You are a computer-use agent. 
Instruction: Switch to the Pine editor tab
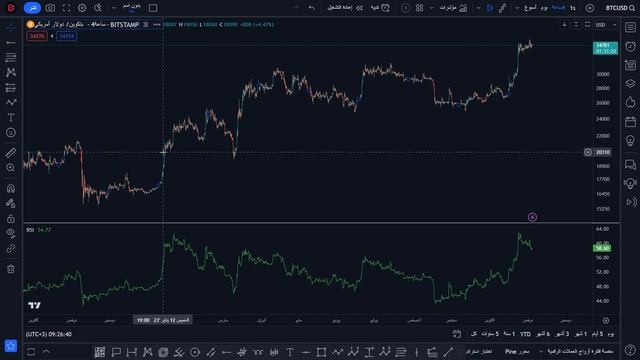517,351
